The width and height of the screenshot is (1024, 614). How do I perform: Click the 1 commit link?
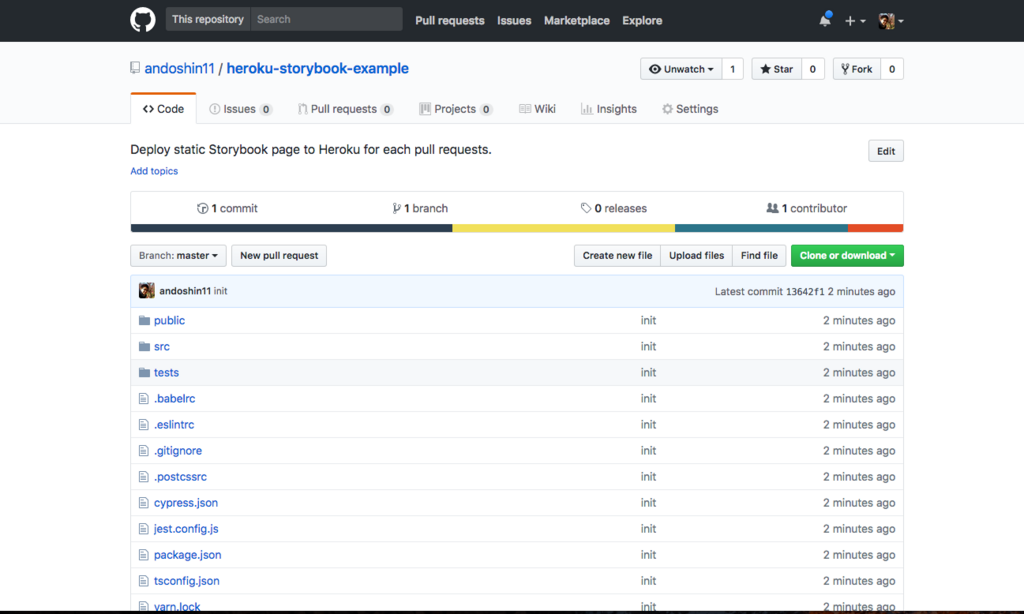(227, 208)
